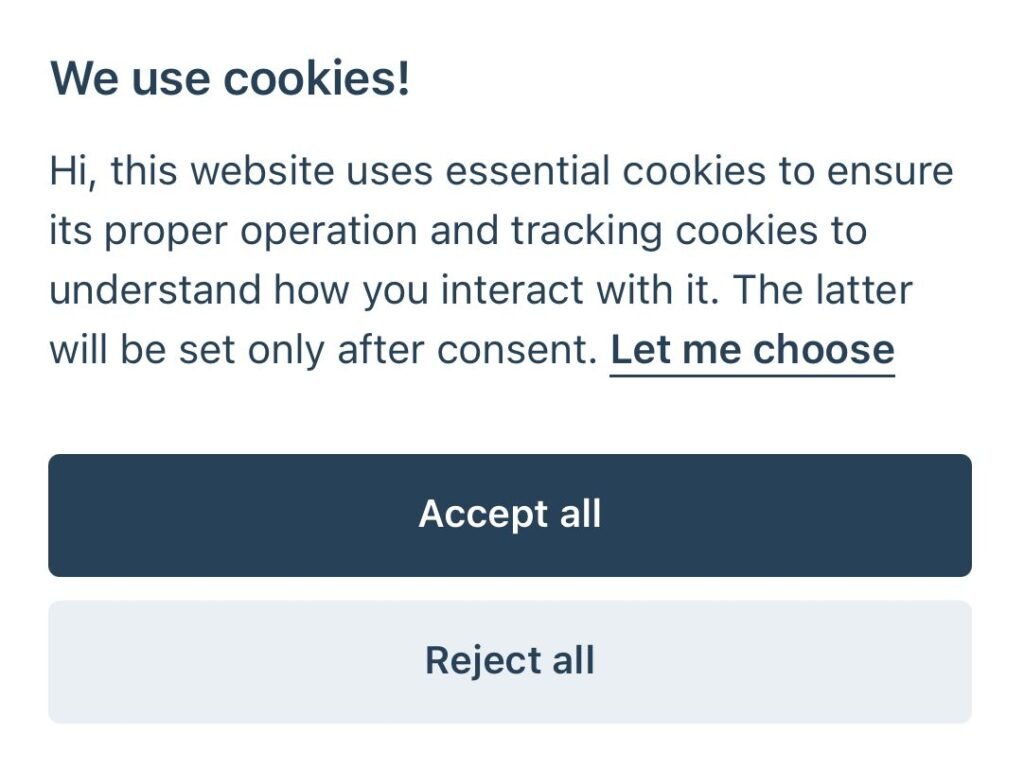
Task: Select the underlined Let me choose text
Action: click(752, 350)
